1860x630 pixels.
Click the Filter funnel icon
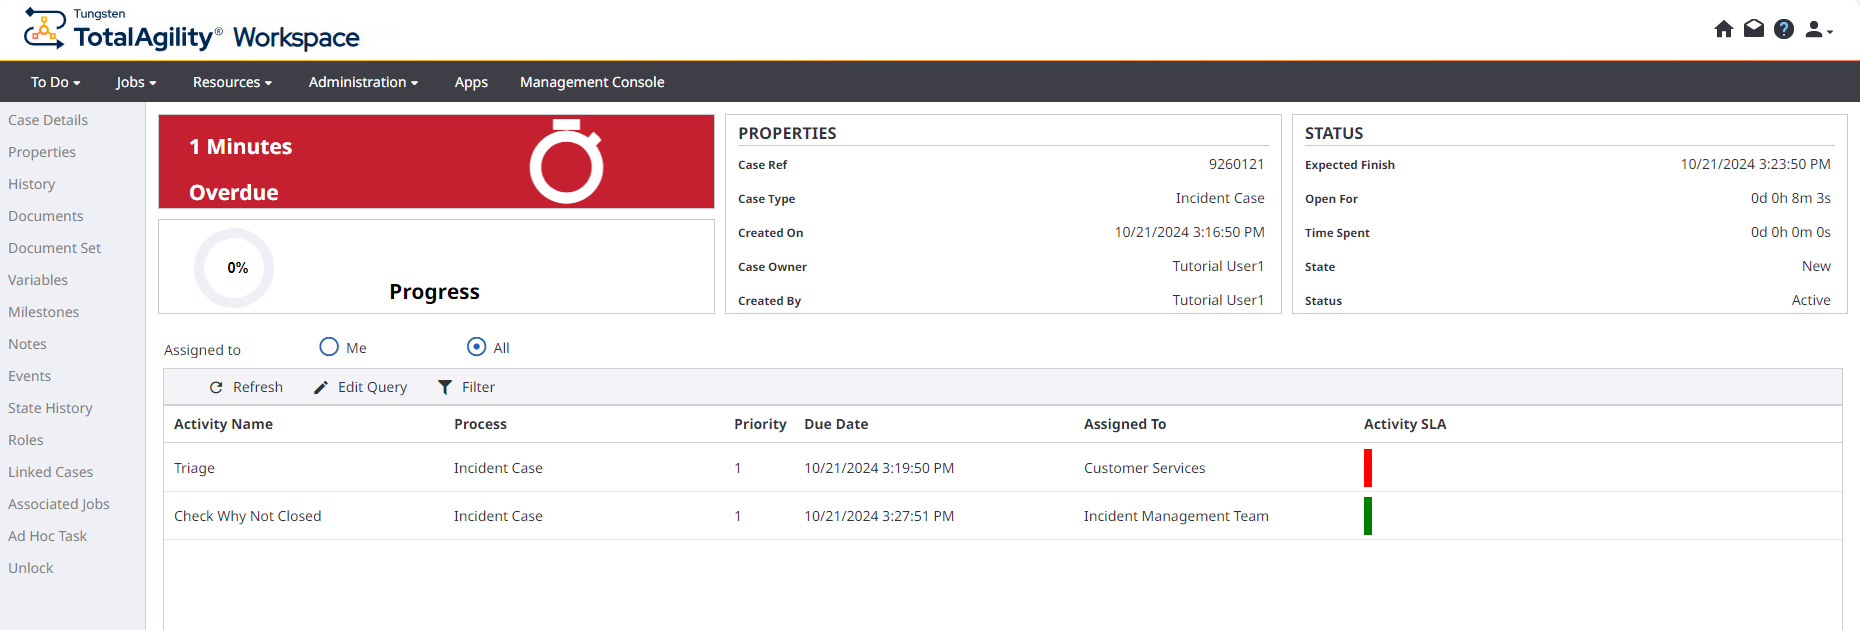tap(445, 387)
